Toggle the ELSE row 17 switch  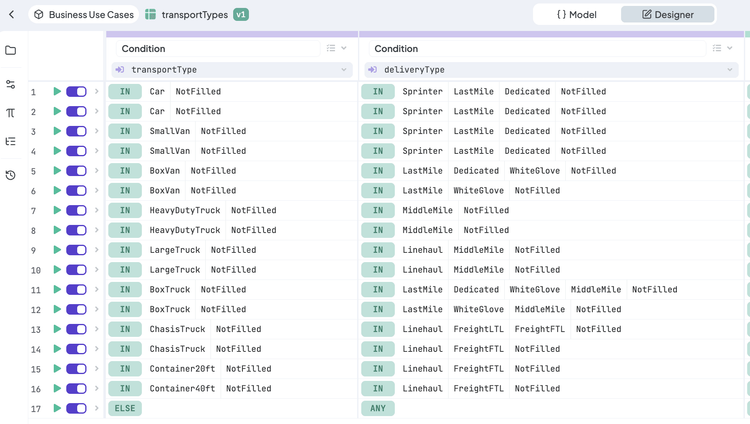(76, 409)
